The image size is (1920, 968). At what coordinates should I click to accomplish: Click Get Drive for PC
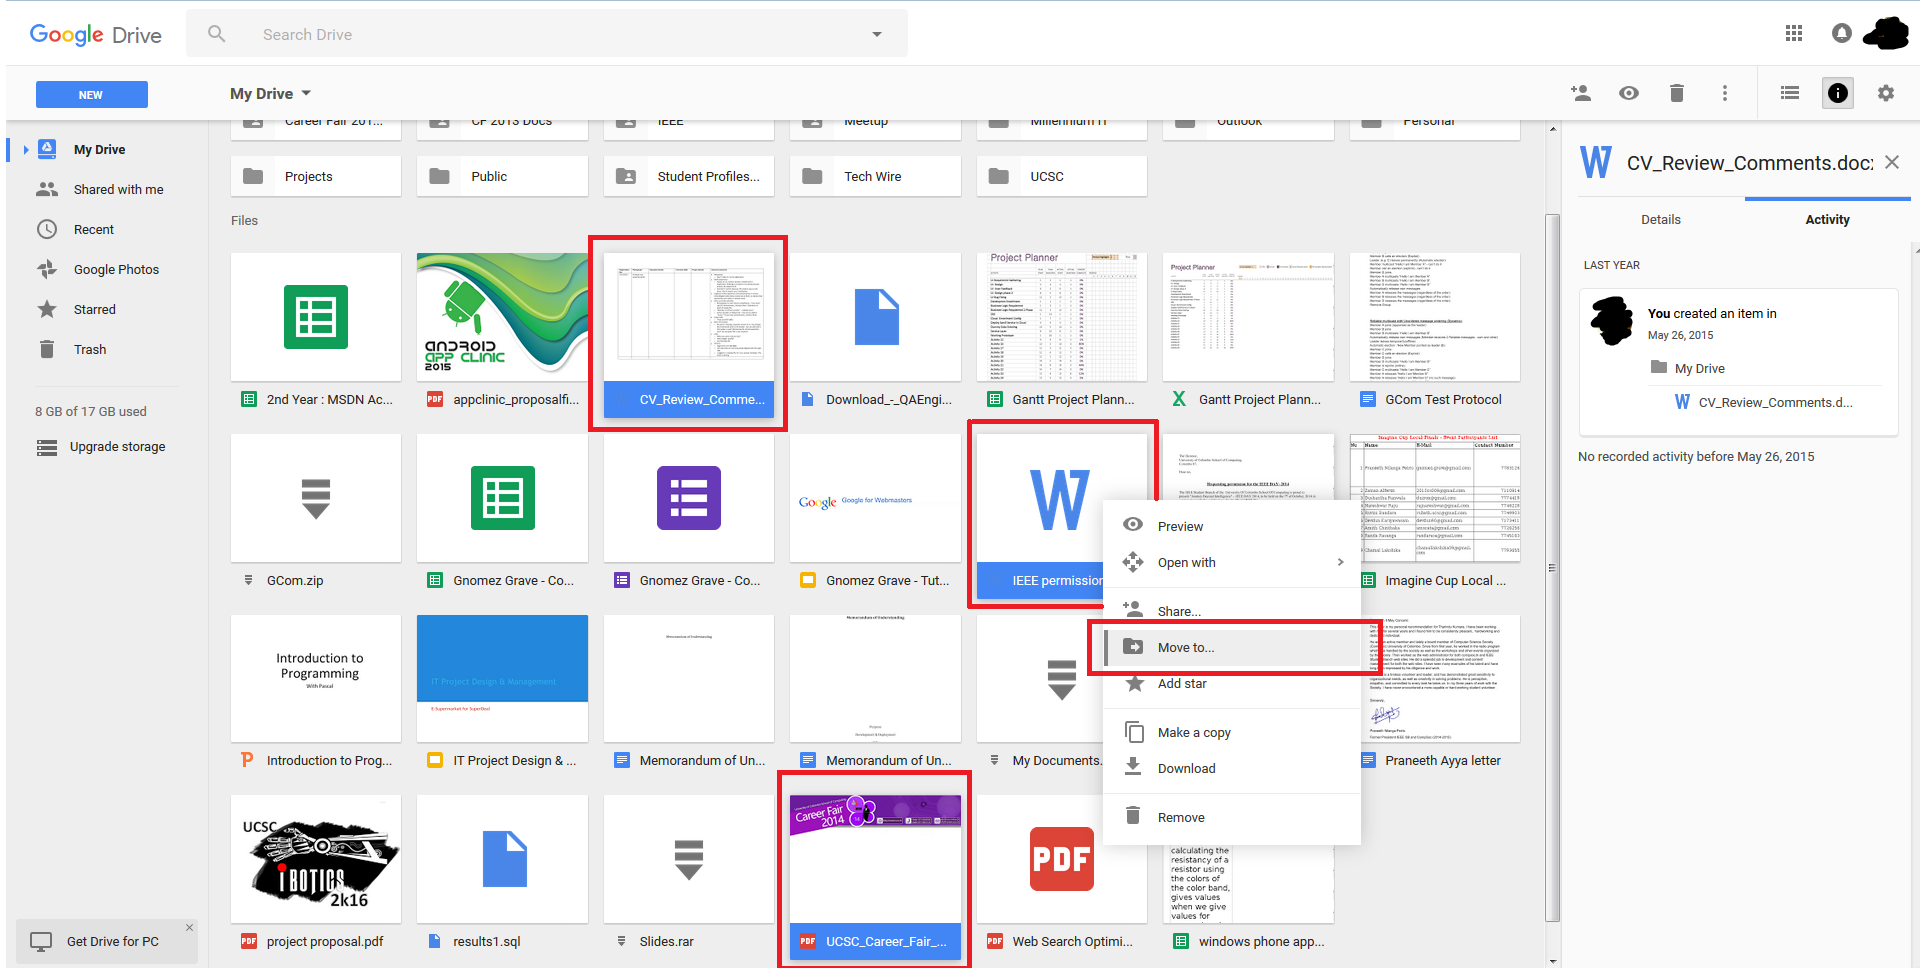106,941
